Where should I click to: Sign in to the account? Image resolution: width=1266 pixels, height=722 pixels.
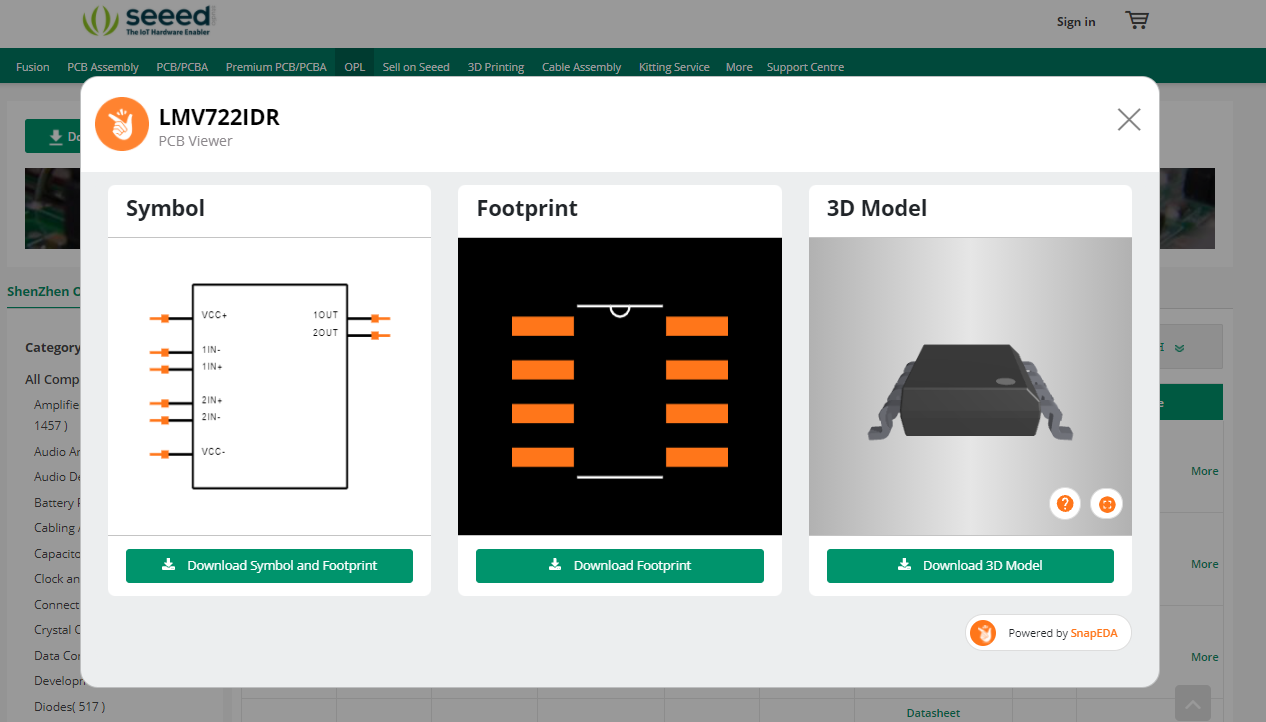(1076, 22)
